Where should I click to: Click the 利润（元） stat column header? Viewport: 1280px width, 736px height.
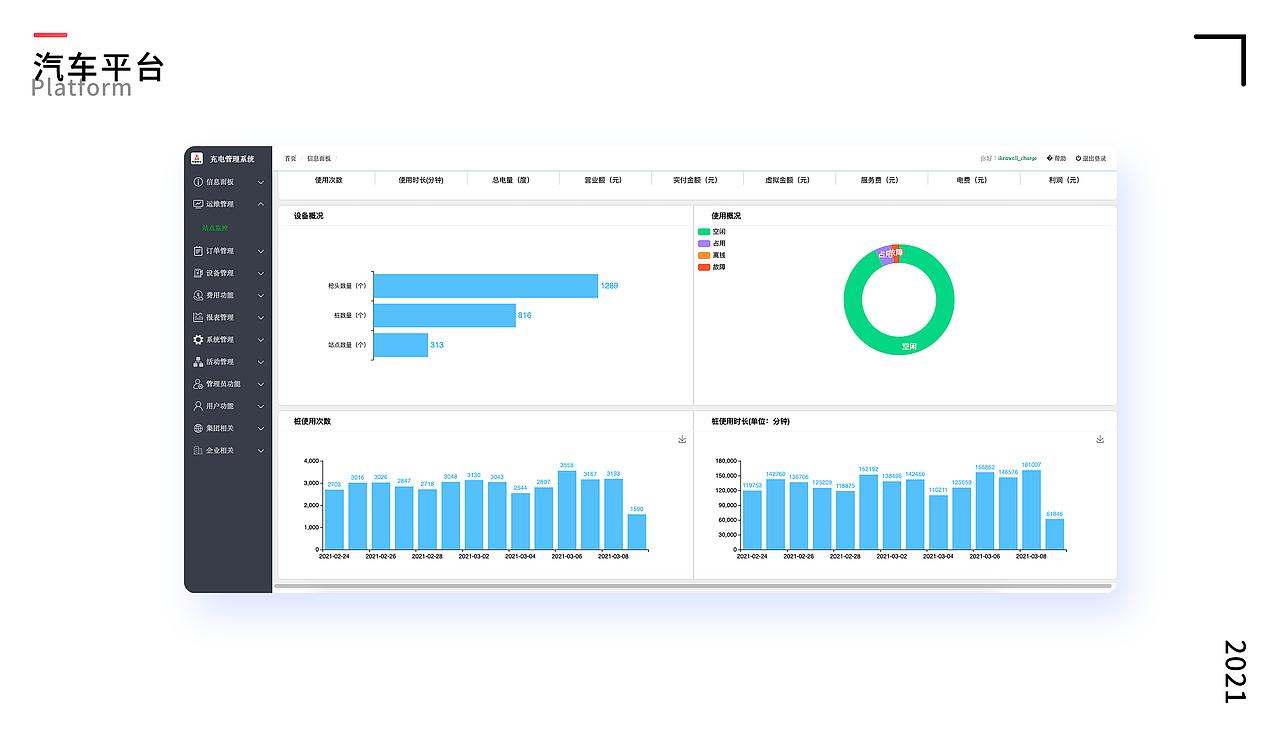(1064, 180)
